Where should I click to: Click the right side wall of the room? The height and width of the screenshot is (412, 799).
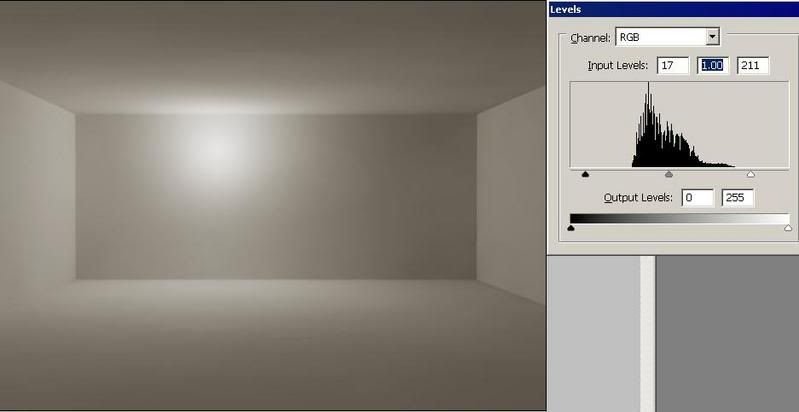pyautogui.click(x=510, y=190)
